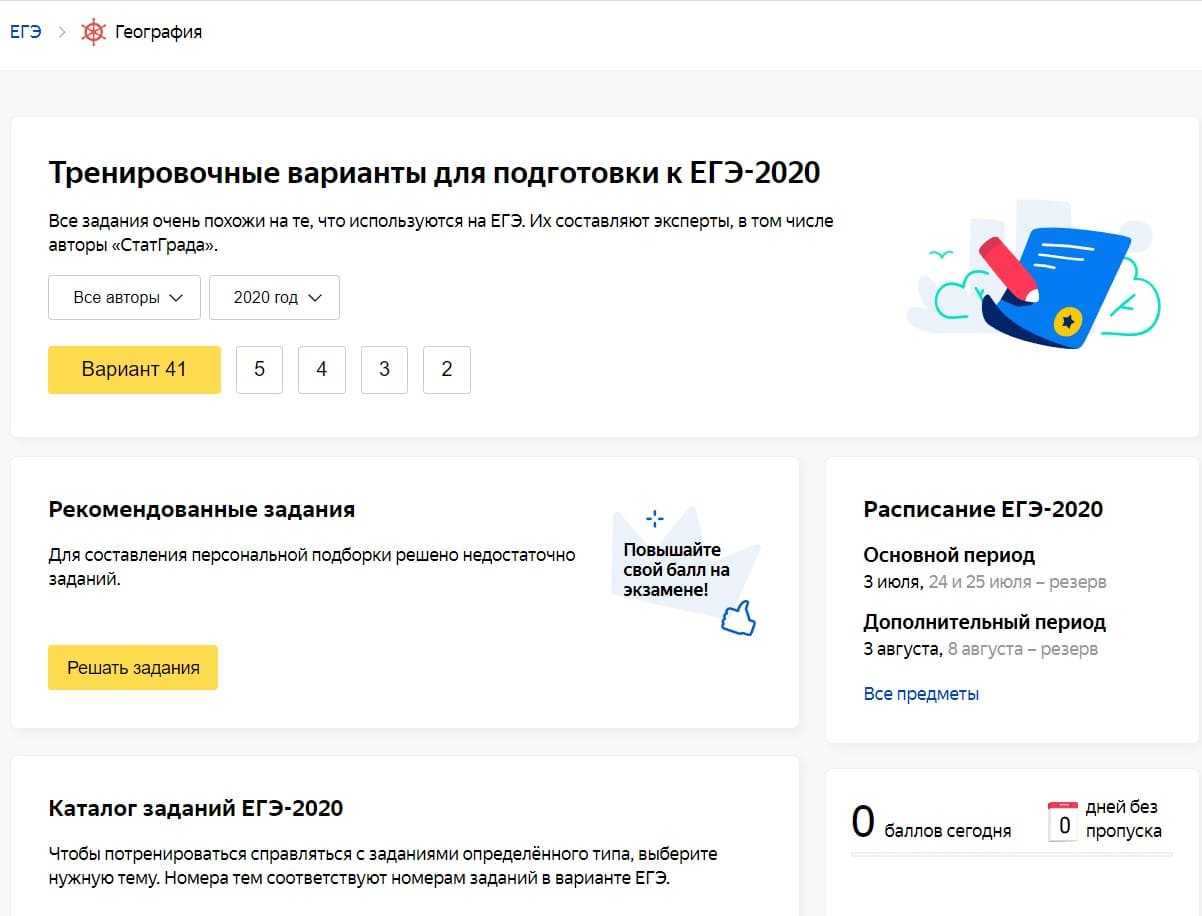Choose variant number 3
Viewport: 1202px width, 916px height.
[x=384, y=369]
